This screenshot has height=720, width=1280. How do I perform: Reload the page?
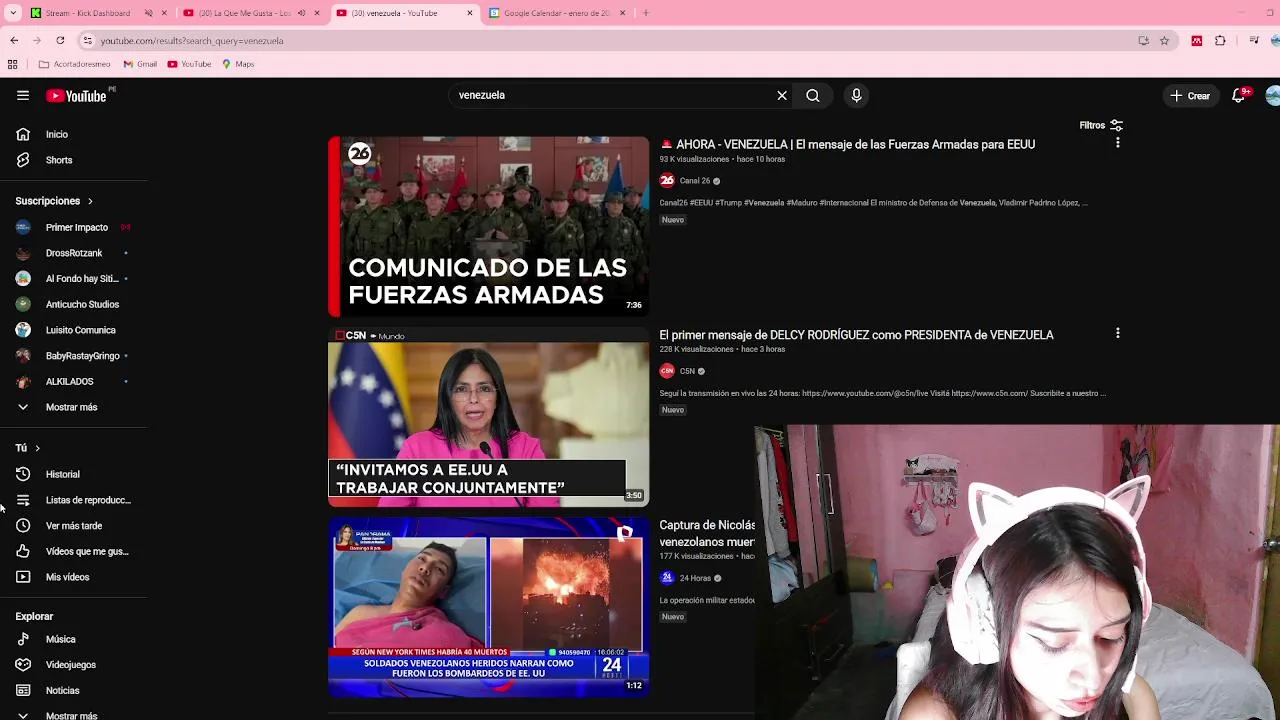(x=60, y=40)
